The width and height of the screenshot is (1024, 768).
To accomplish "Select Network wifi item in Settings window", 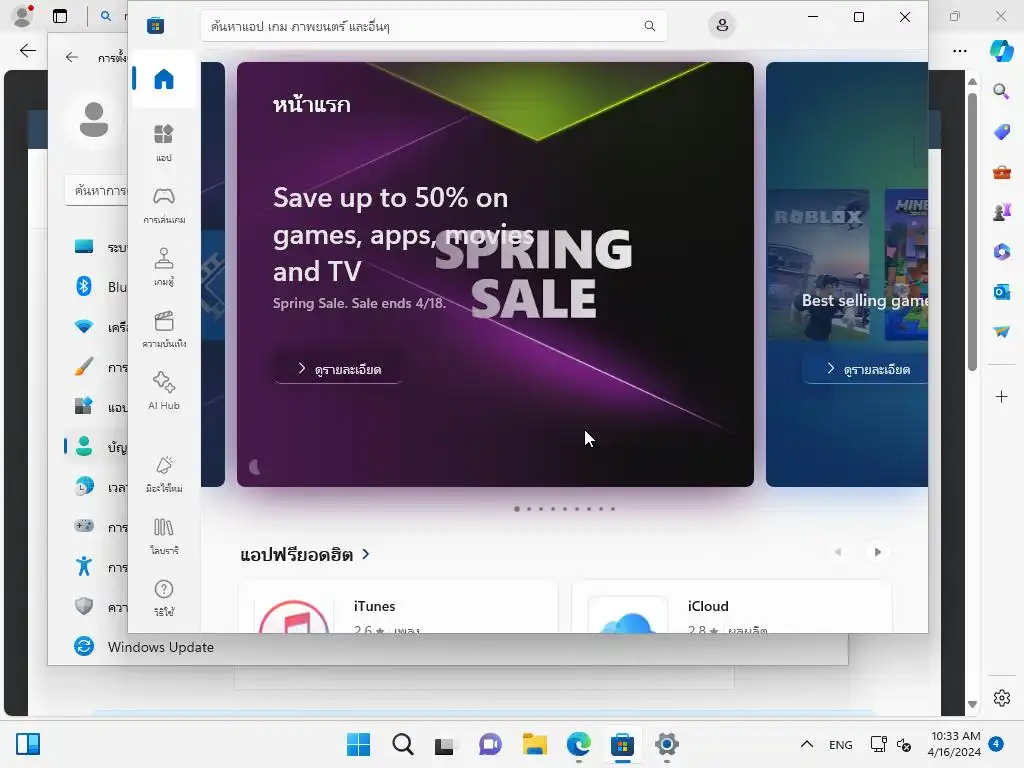I will pos(96,327).
